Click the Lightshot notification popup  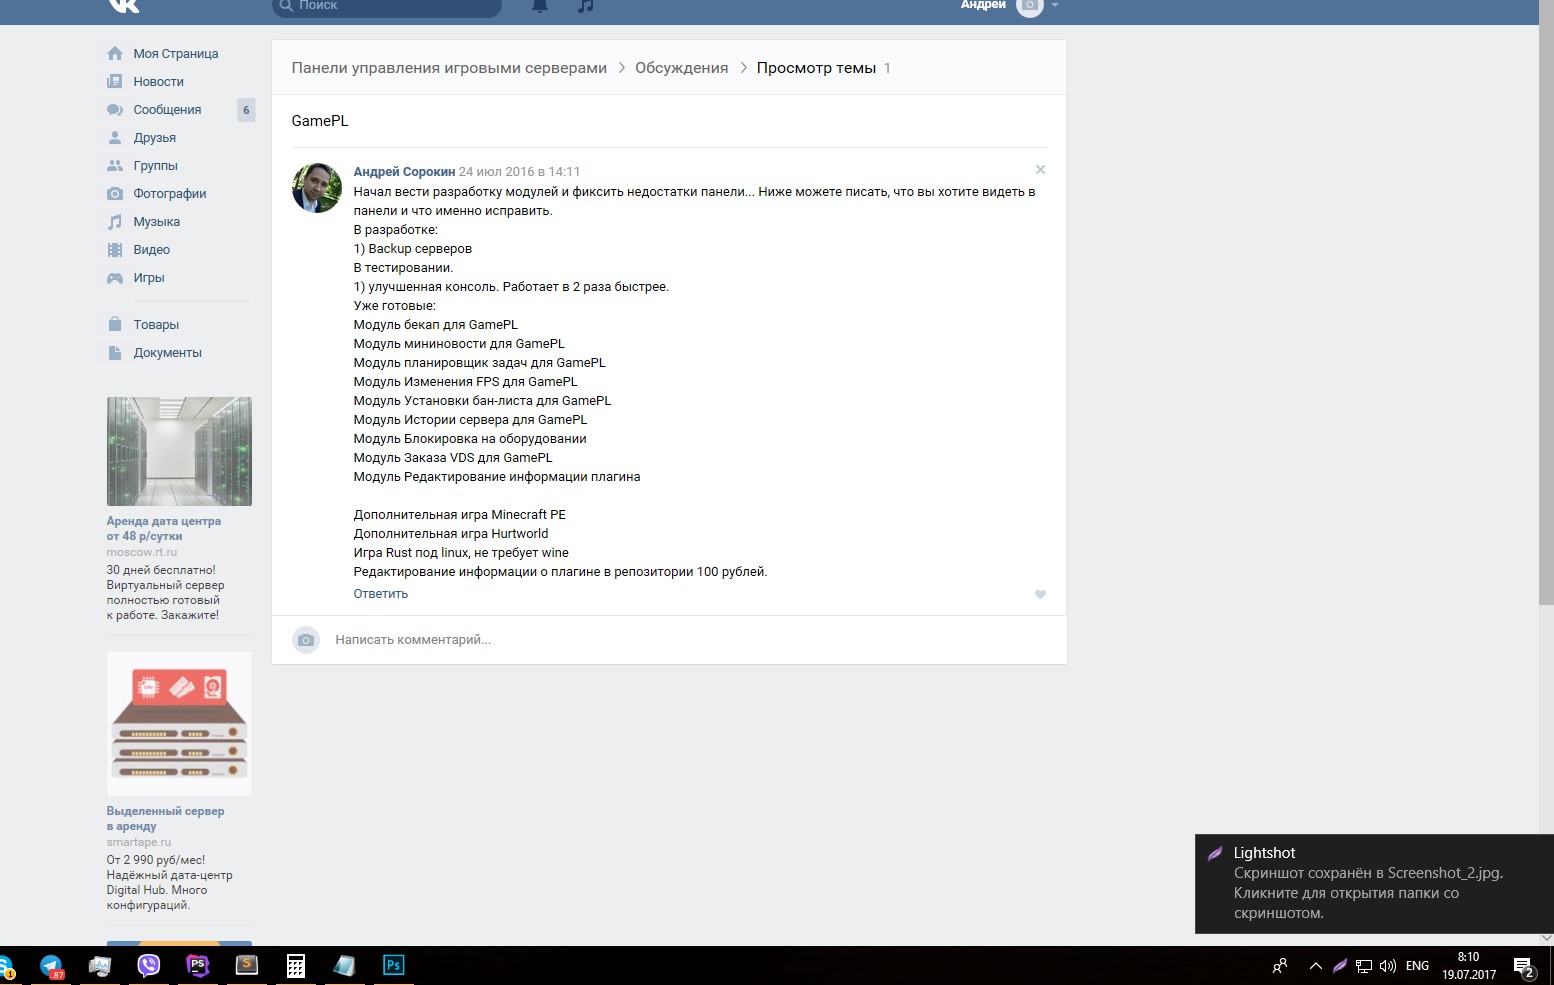[1374, 884]
